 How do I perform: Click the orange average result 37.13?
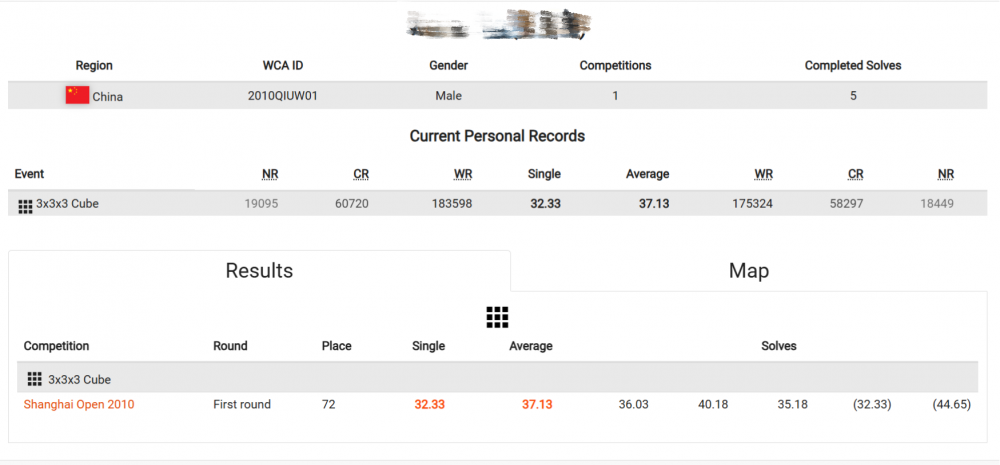pos(537,404)
